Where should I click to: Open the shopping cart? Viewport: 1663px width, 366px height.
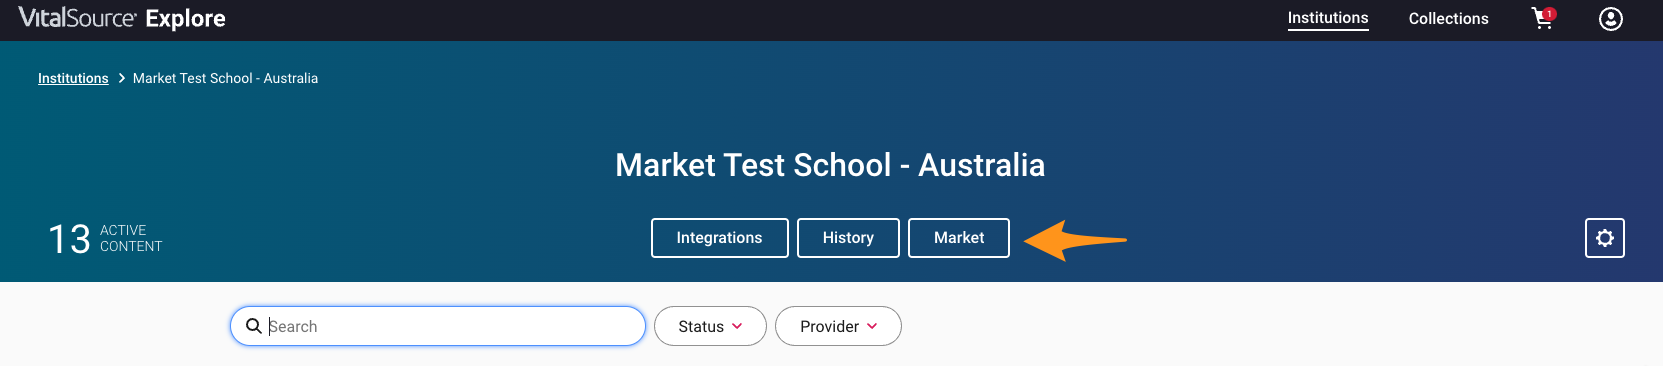[x=1542, y=19]
